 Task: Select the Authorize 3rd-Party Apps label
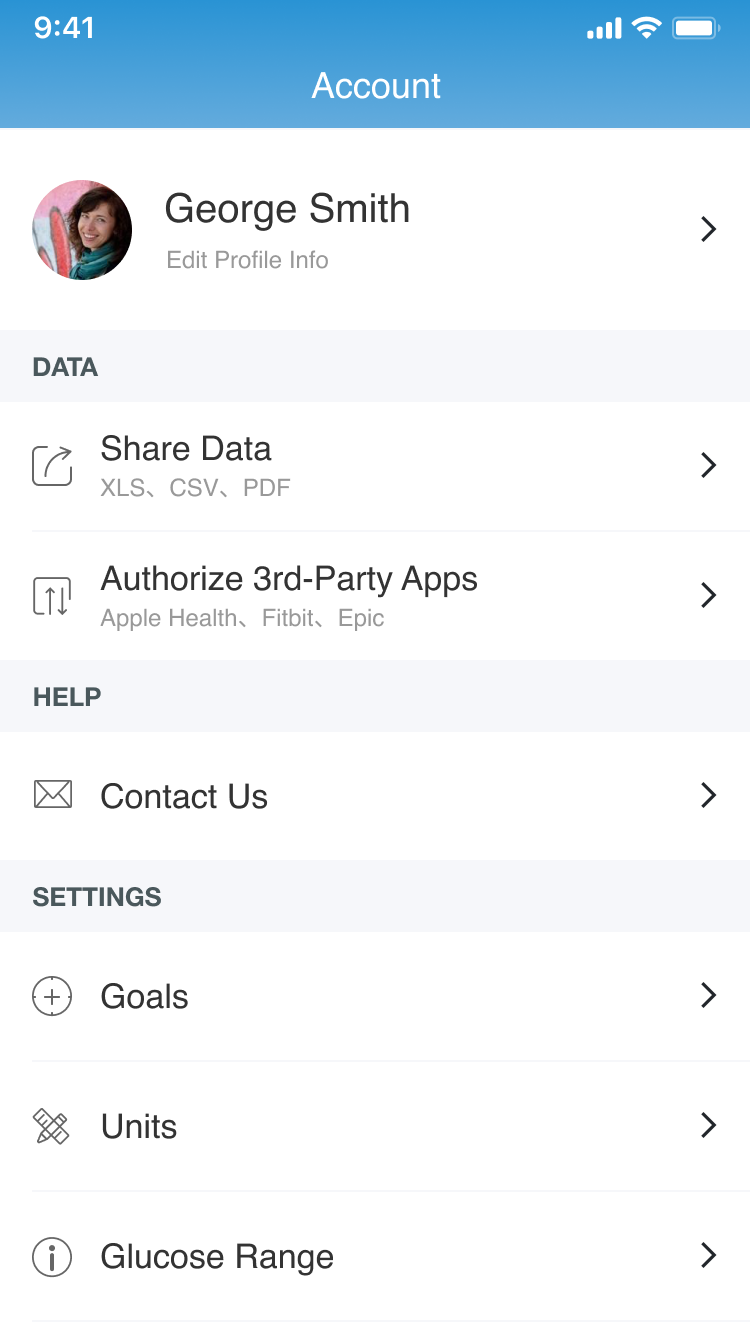point(289,579)
